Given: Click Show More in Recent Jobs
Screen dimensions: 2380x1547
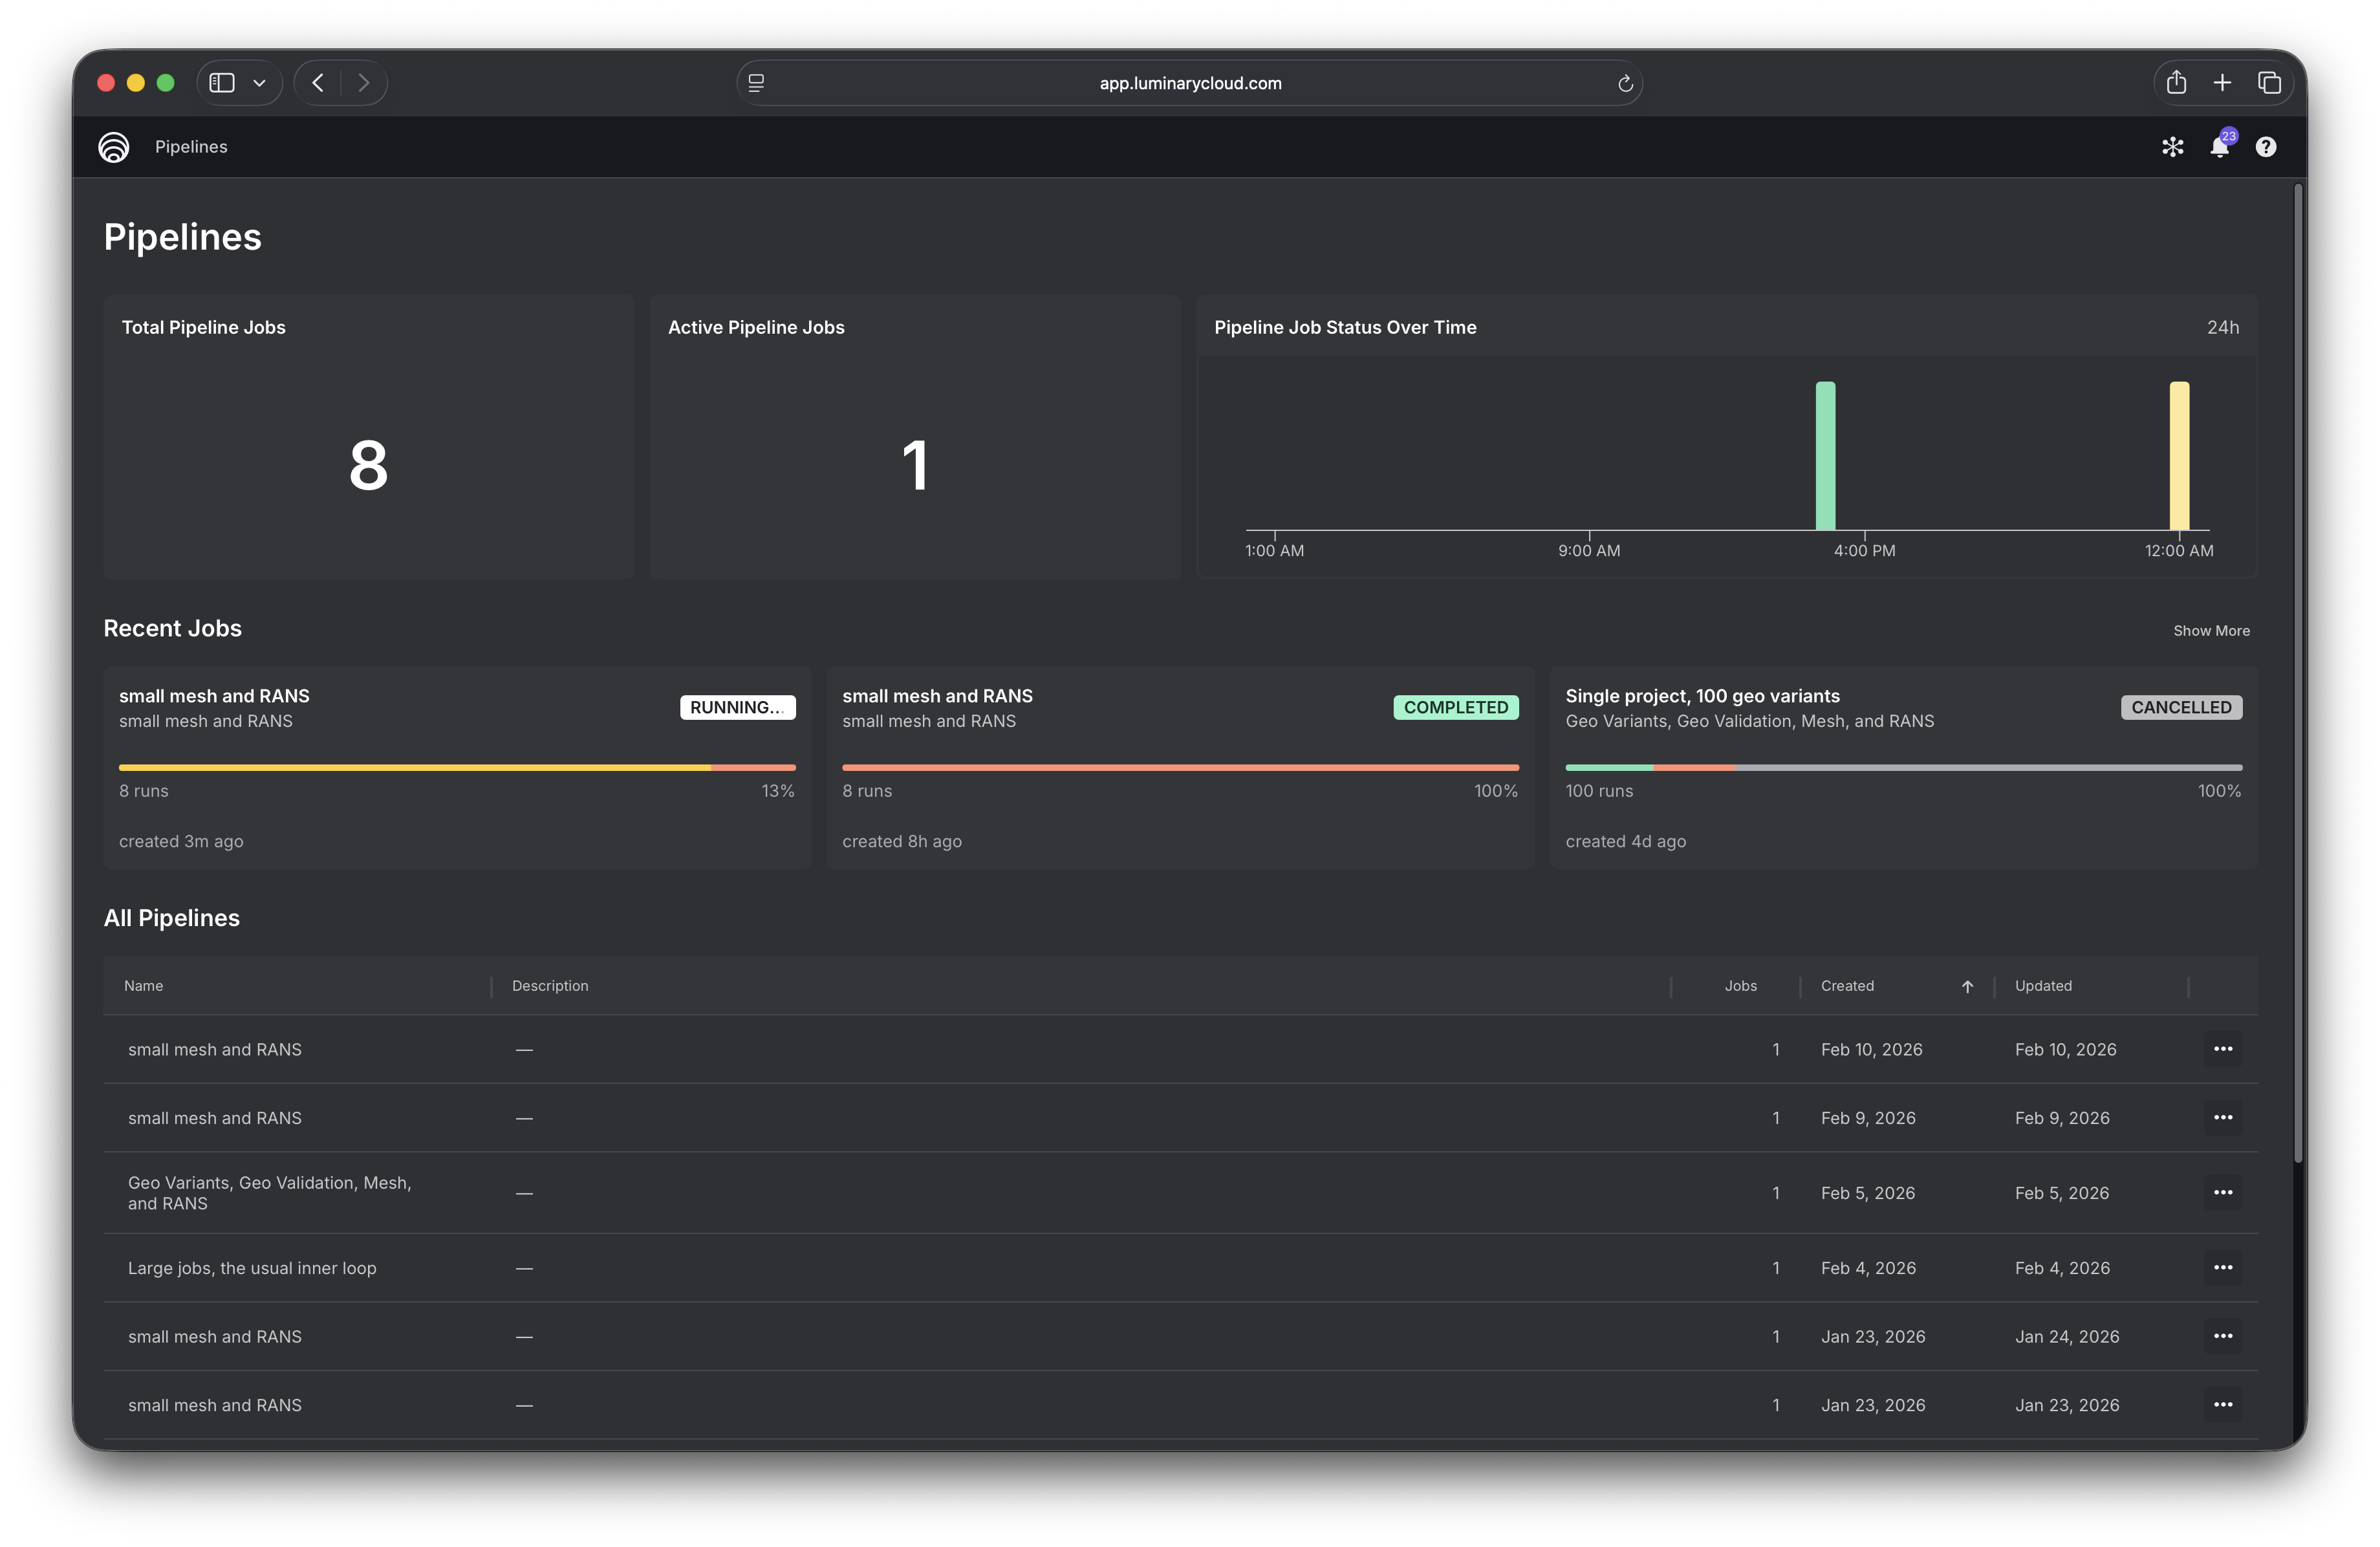Looking at the screenshot, I should tap(2210, 630).
